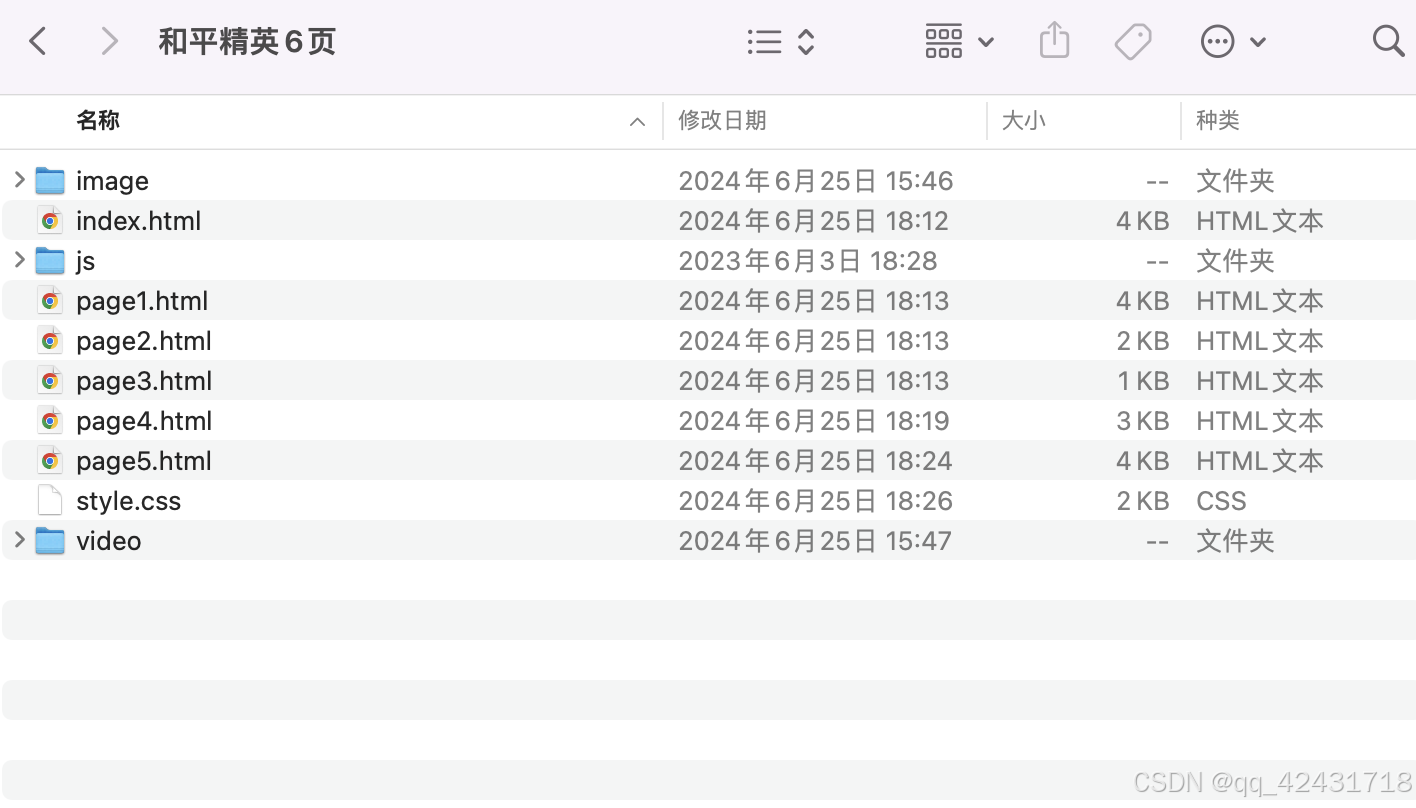Expand the js folder disclosure arrow
The image size is (1416, 808).
(19, 260)
